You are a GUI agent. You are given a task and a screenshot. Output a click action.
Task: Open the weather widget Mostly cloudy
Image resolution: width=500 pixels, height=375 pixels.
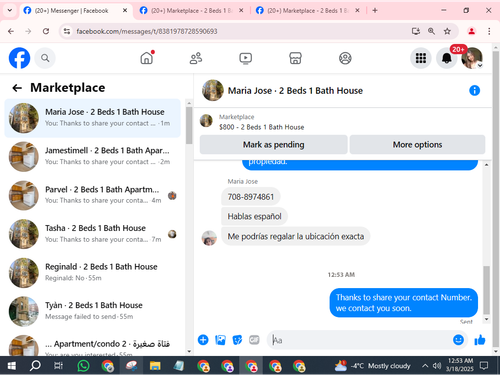(x=373, y=366)
